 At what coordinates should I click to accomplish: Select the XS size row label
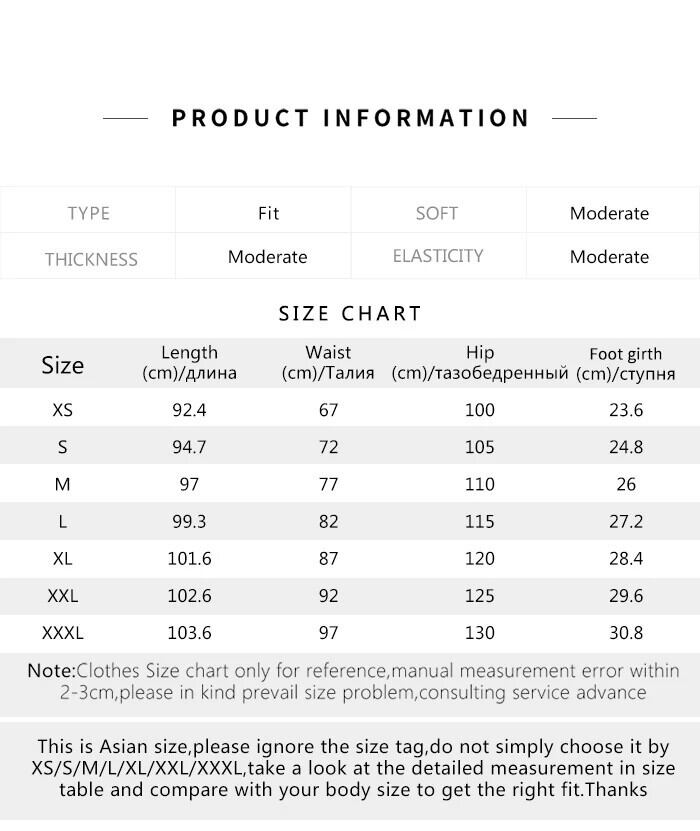coord(62,410)
